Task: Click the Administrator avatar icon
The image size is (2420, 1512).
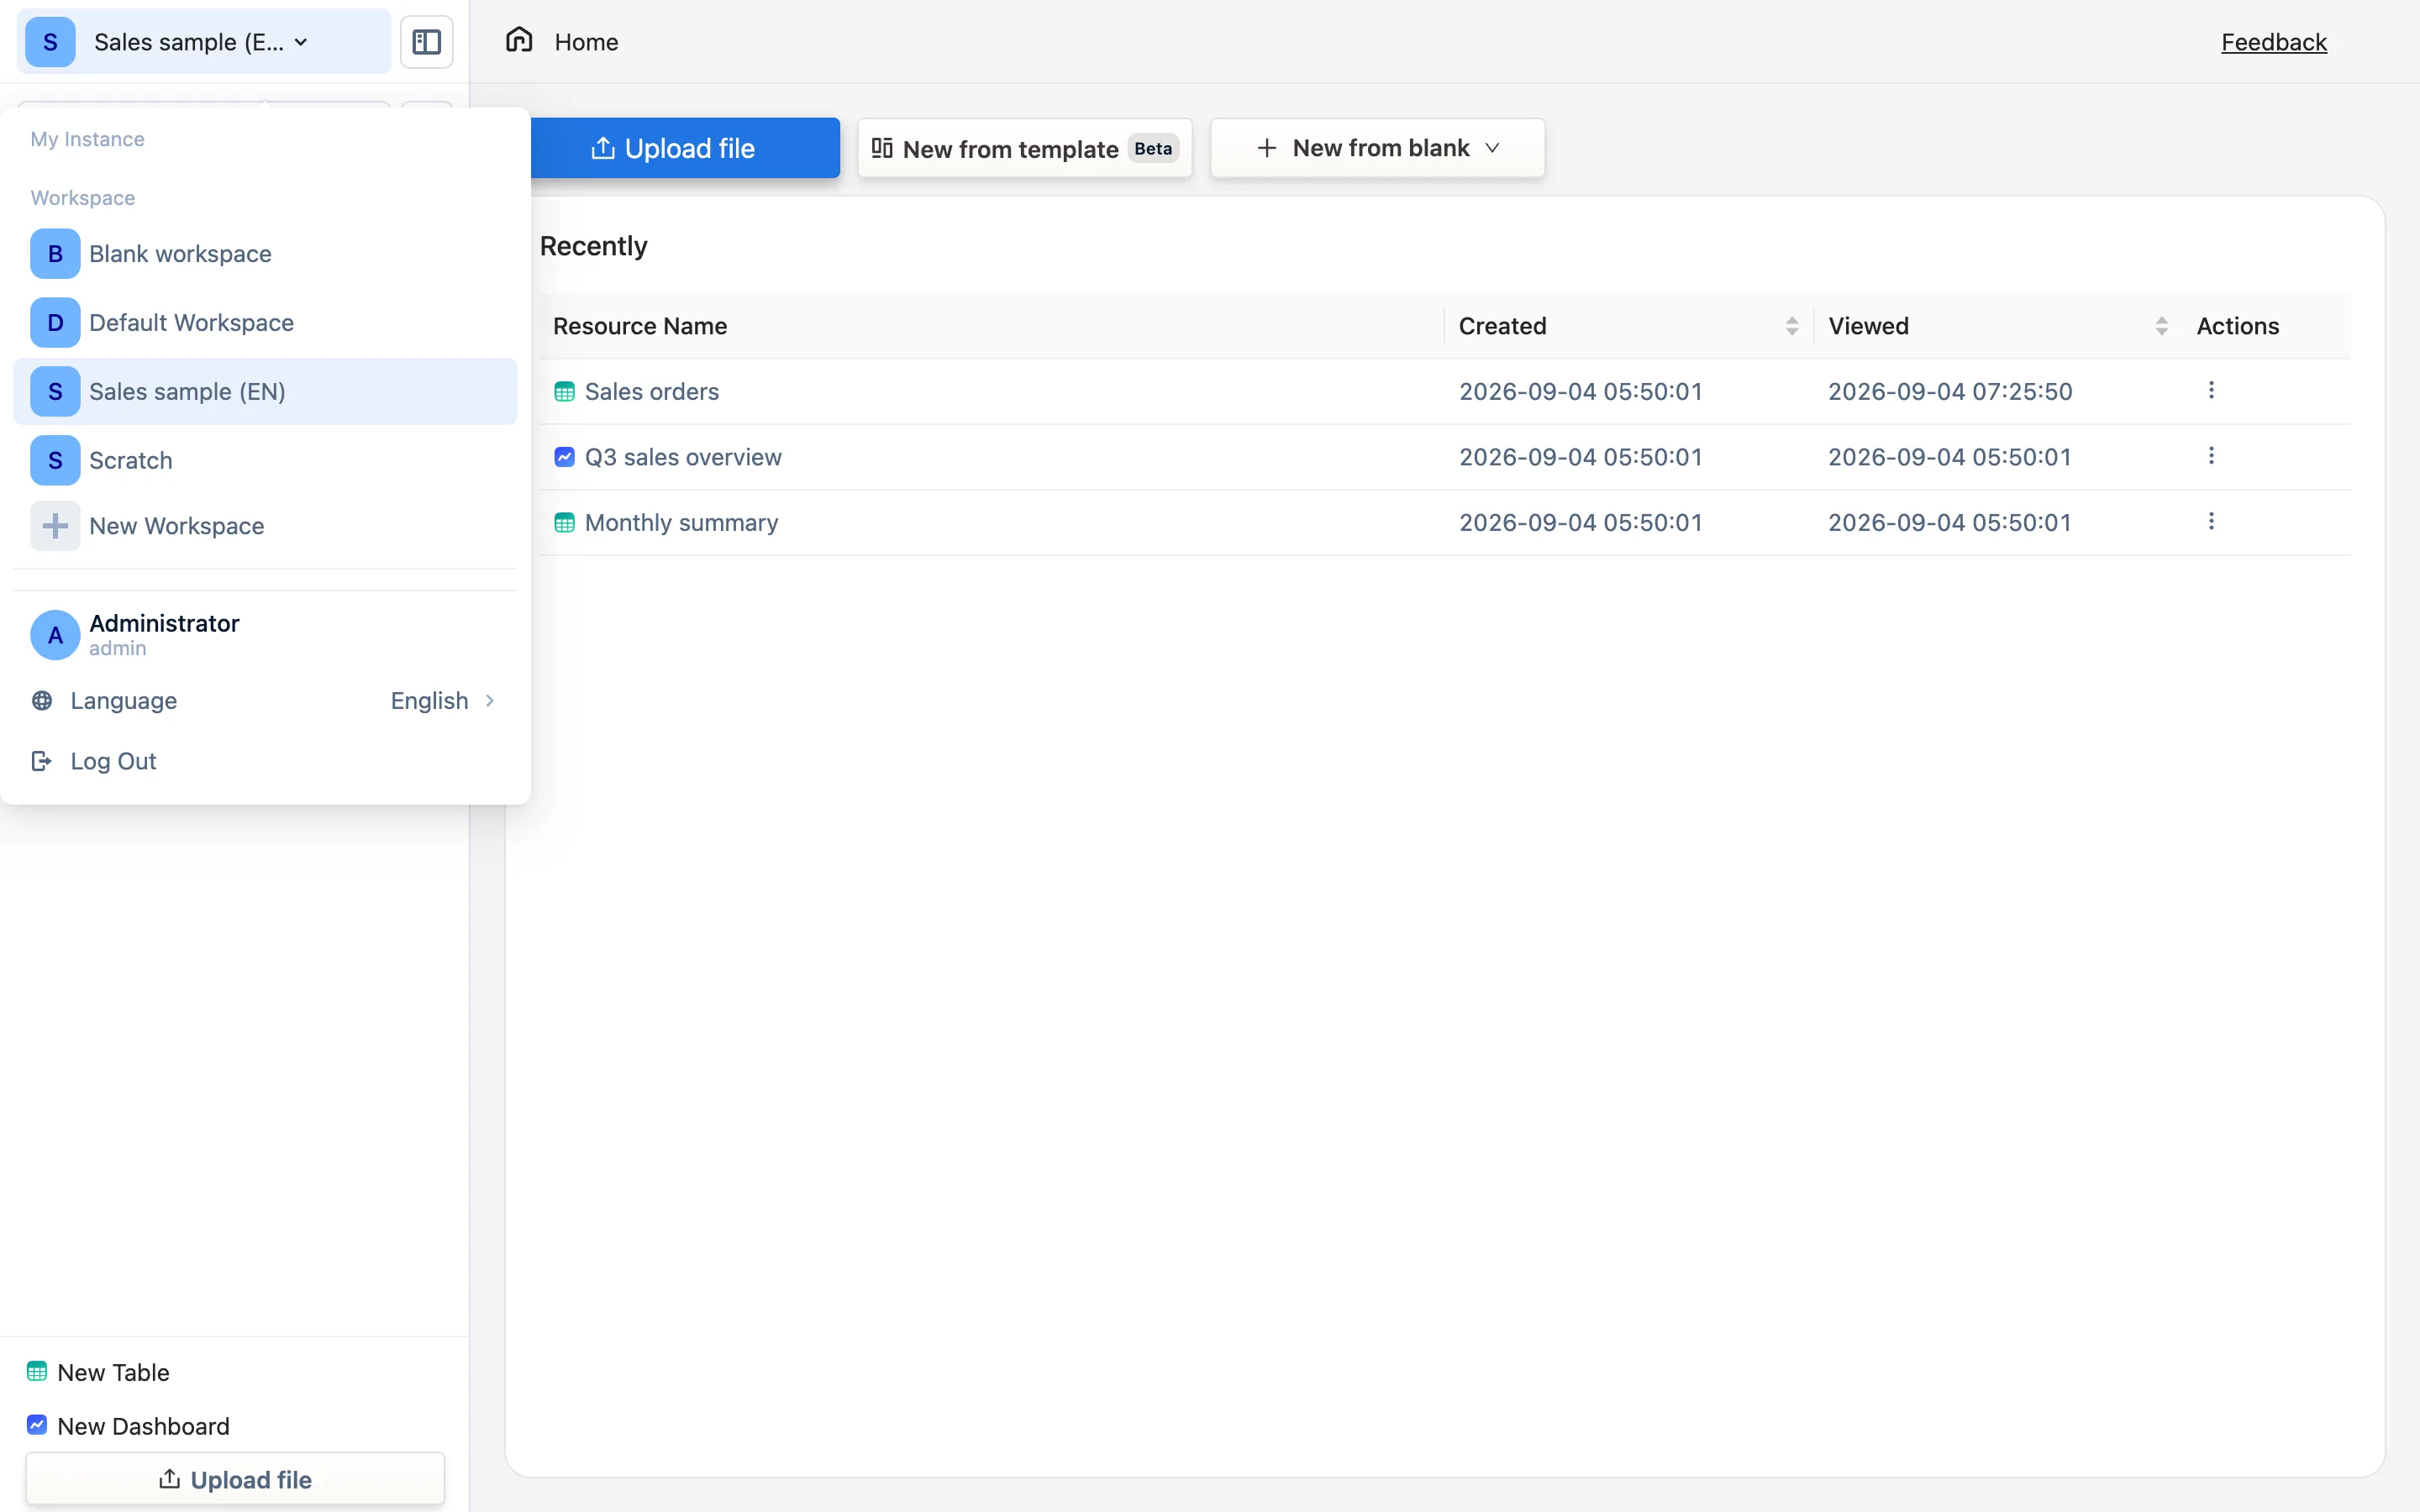Action: 55,635
